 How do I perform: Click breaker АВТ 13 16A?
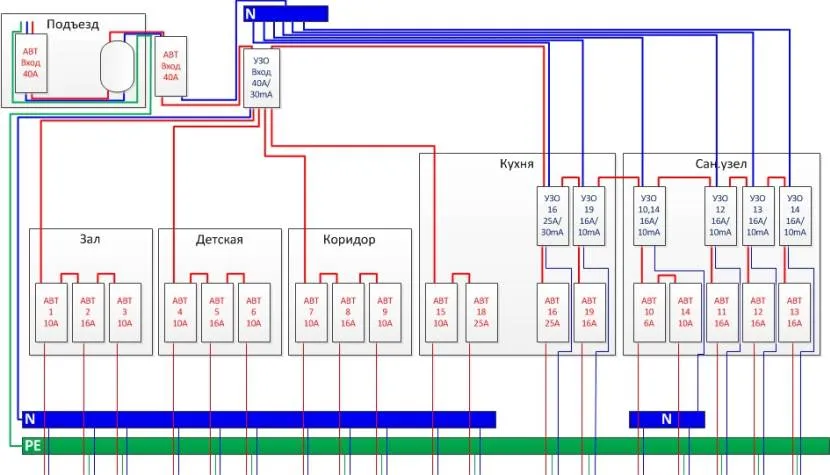tap(794, 313)
